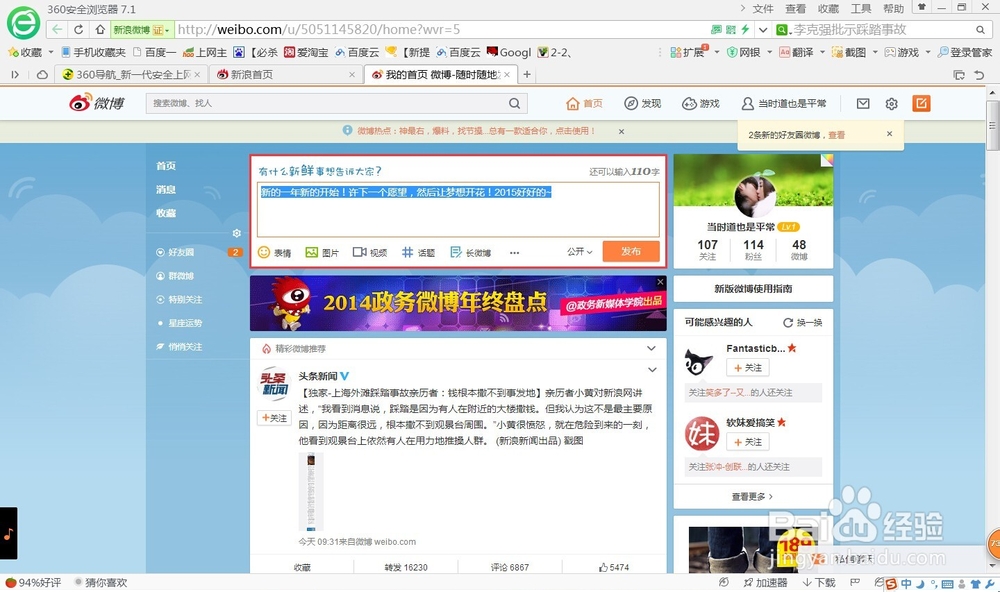Open the 头条新闻 post image thumbnail

(311, 491)
